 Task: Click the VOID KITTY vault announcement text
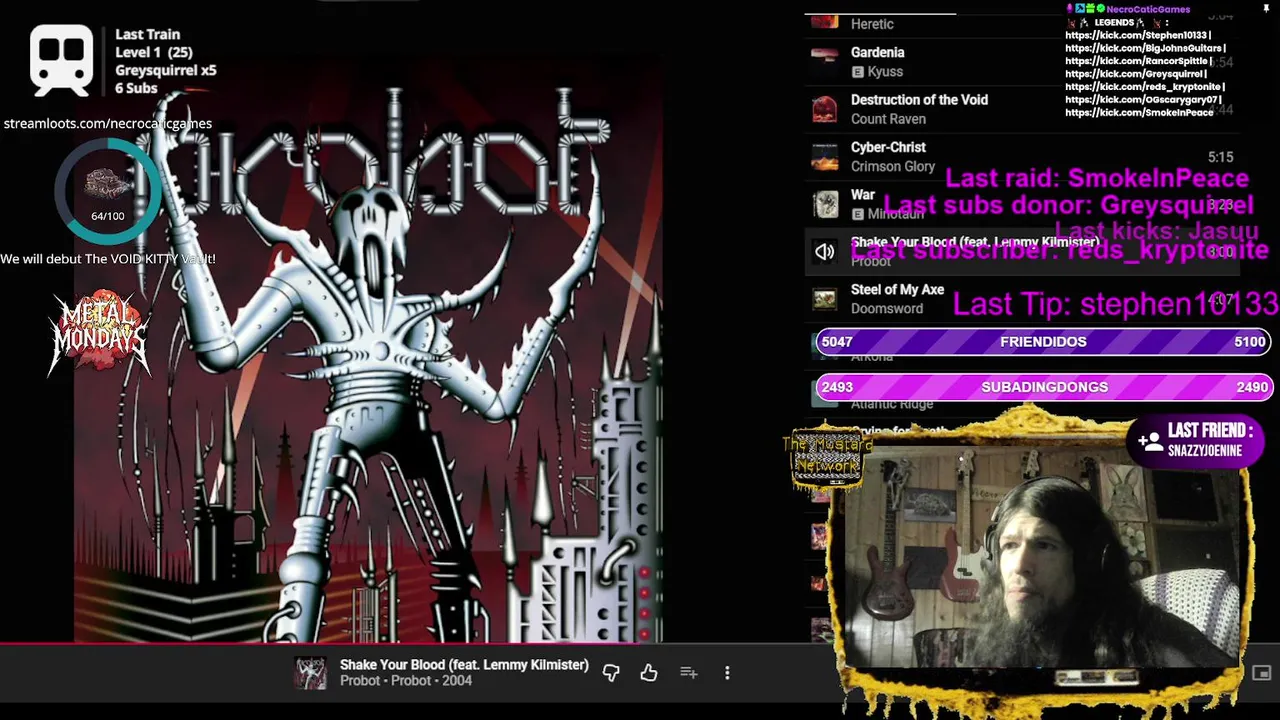pos(108,258)
